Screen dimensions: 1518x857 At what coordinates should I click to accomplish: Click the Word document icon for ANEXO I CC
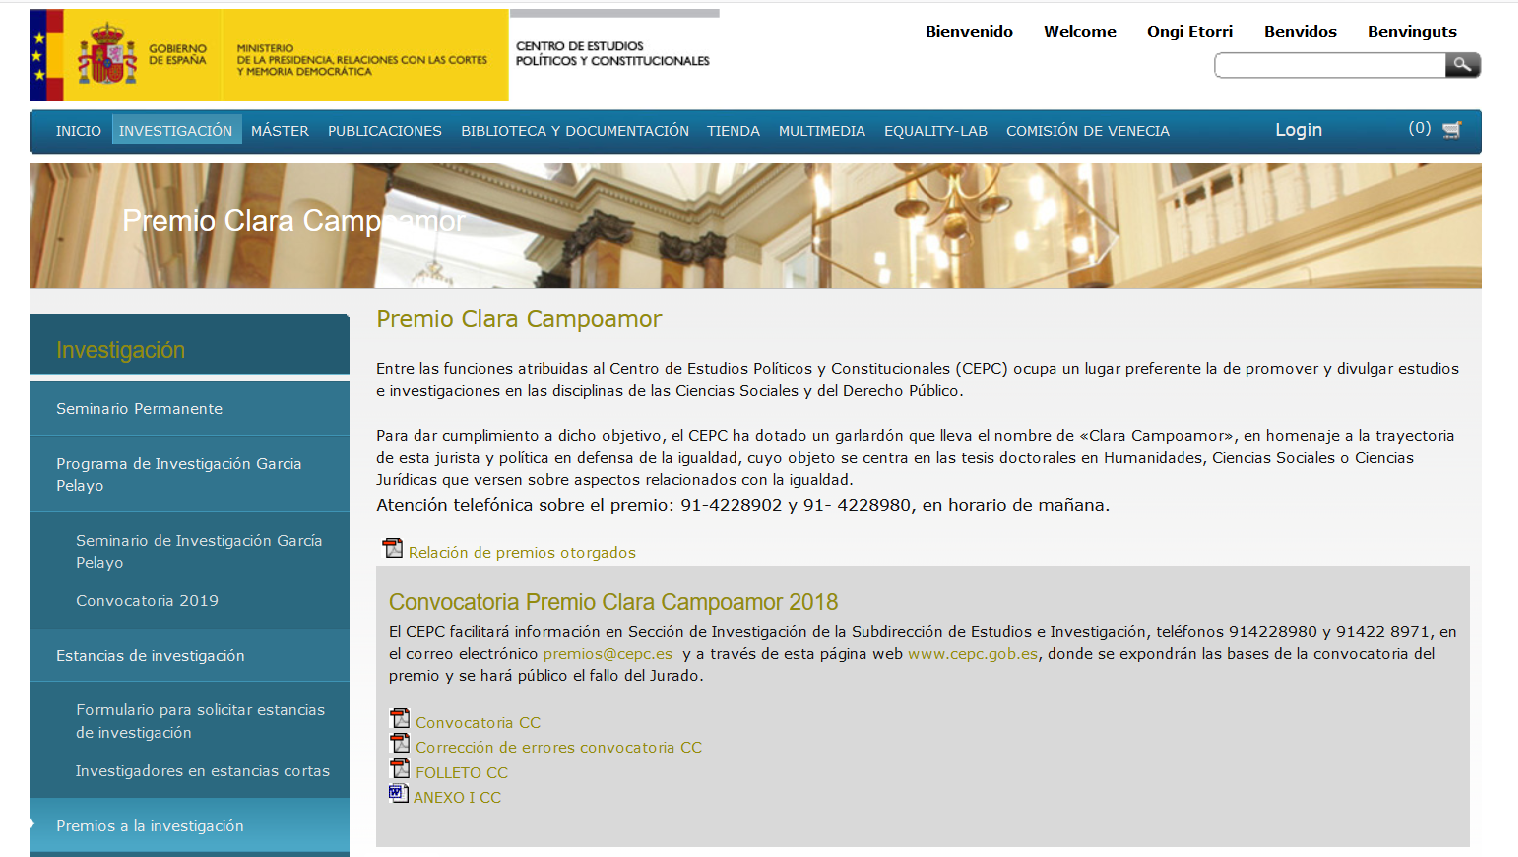[399, 794]
